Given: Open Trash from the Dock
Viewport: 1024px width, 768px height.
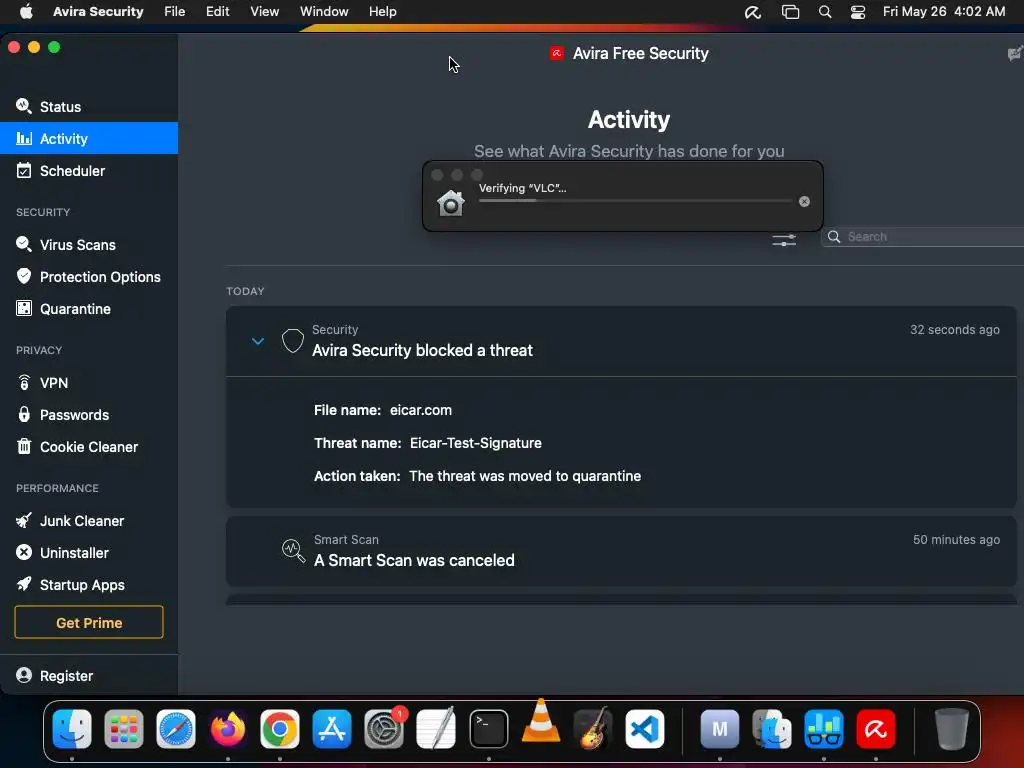Looking at the screenshot, I should [x=952, y=729].
